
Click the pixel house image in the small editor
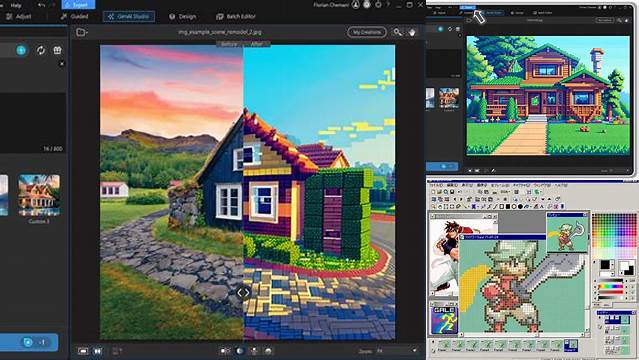[x=548, y=96]
